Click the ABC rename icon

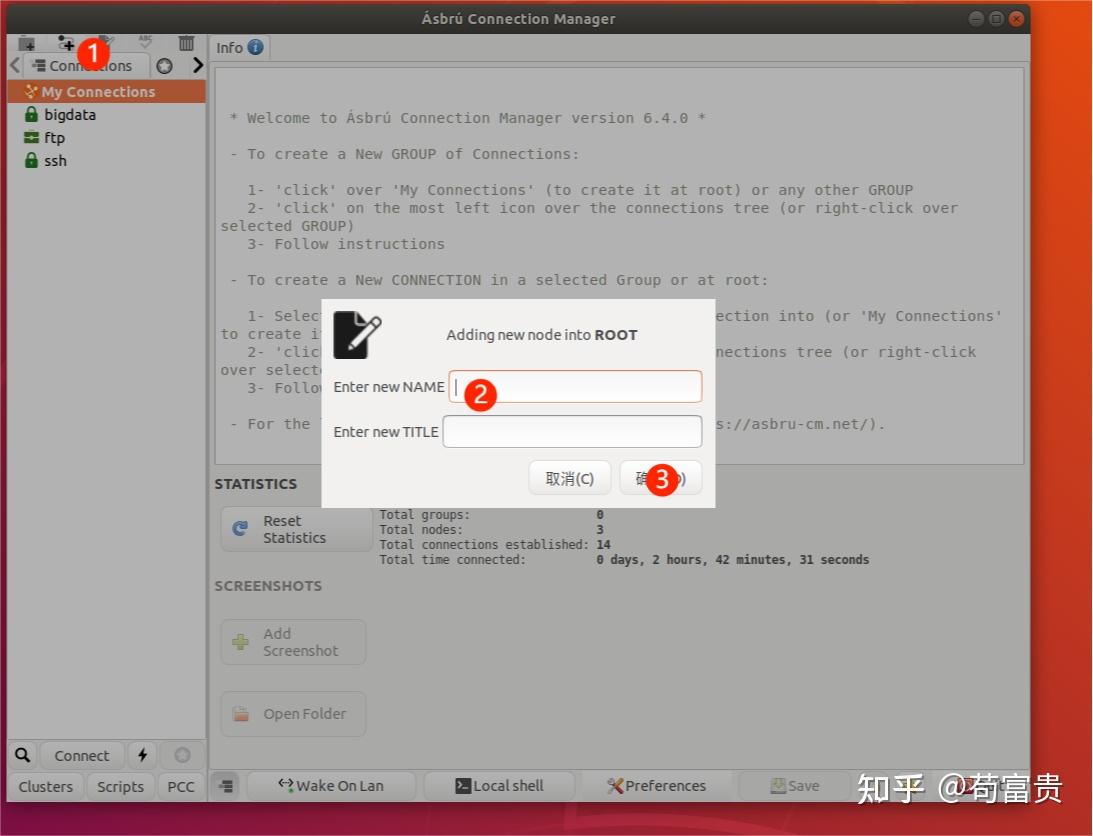[145, 43]
